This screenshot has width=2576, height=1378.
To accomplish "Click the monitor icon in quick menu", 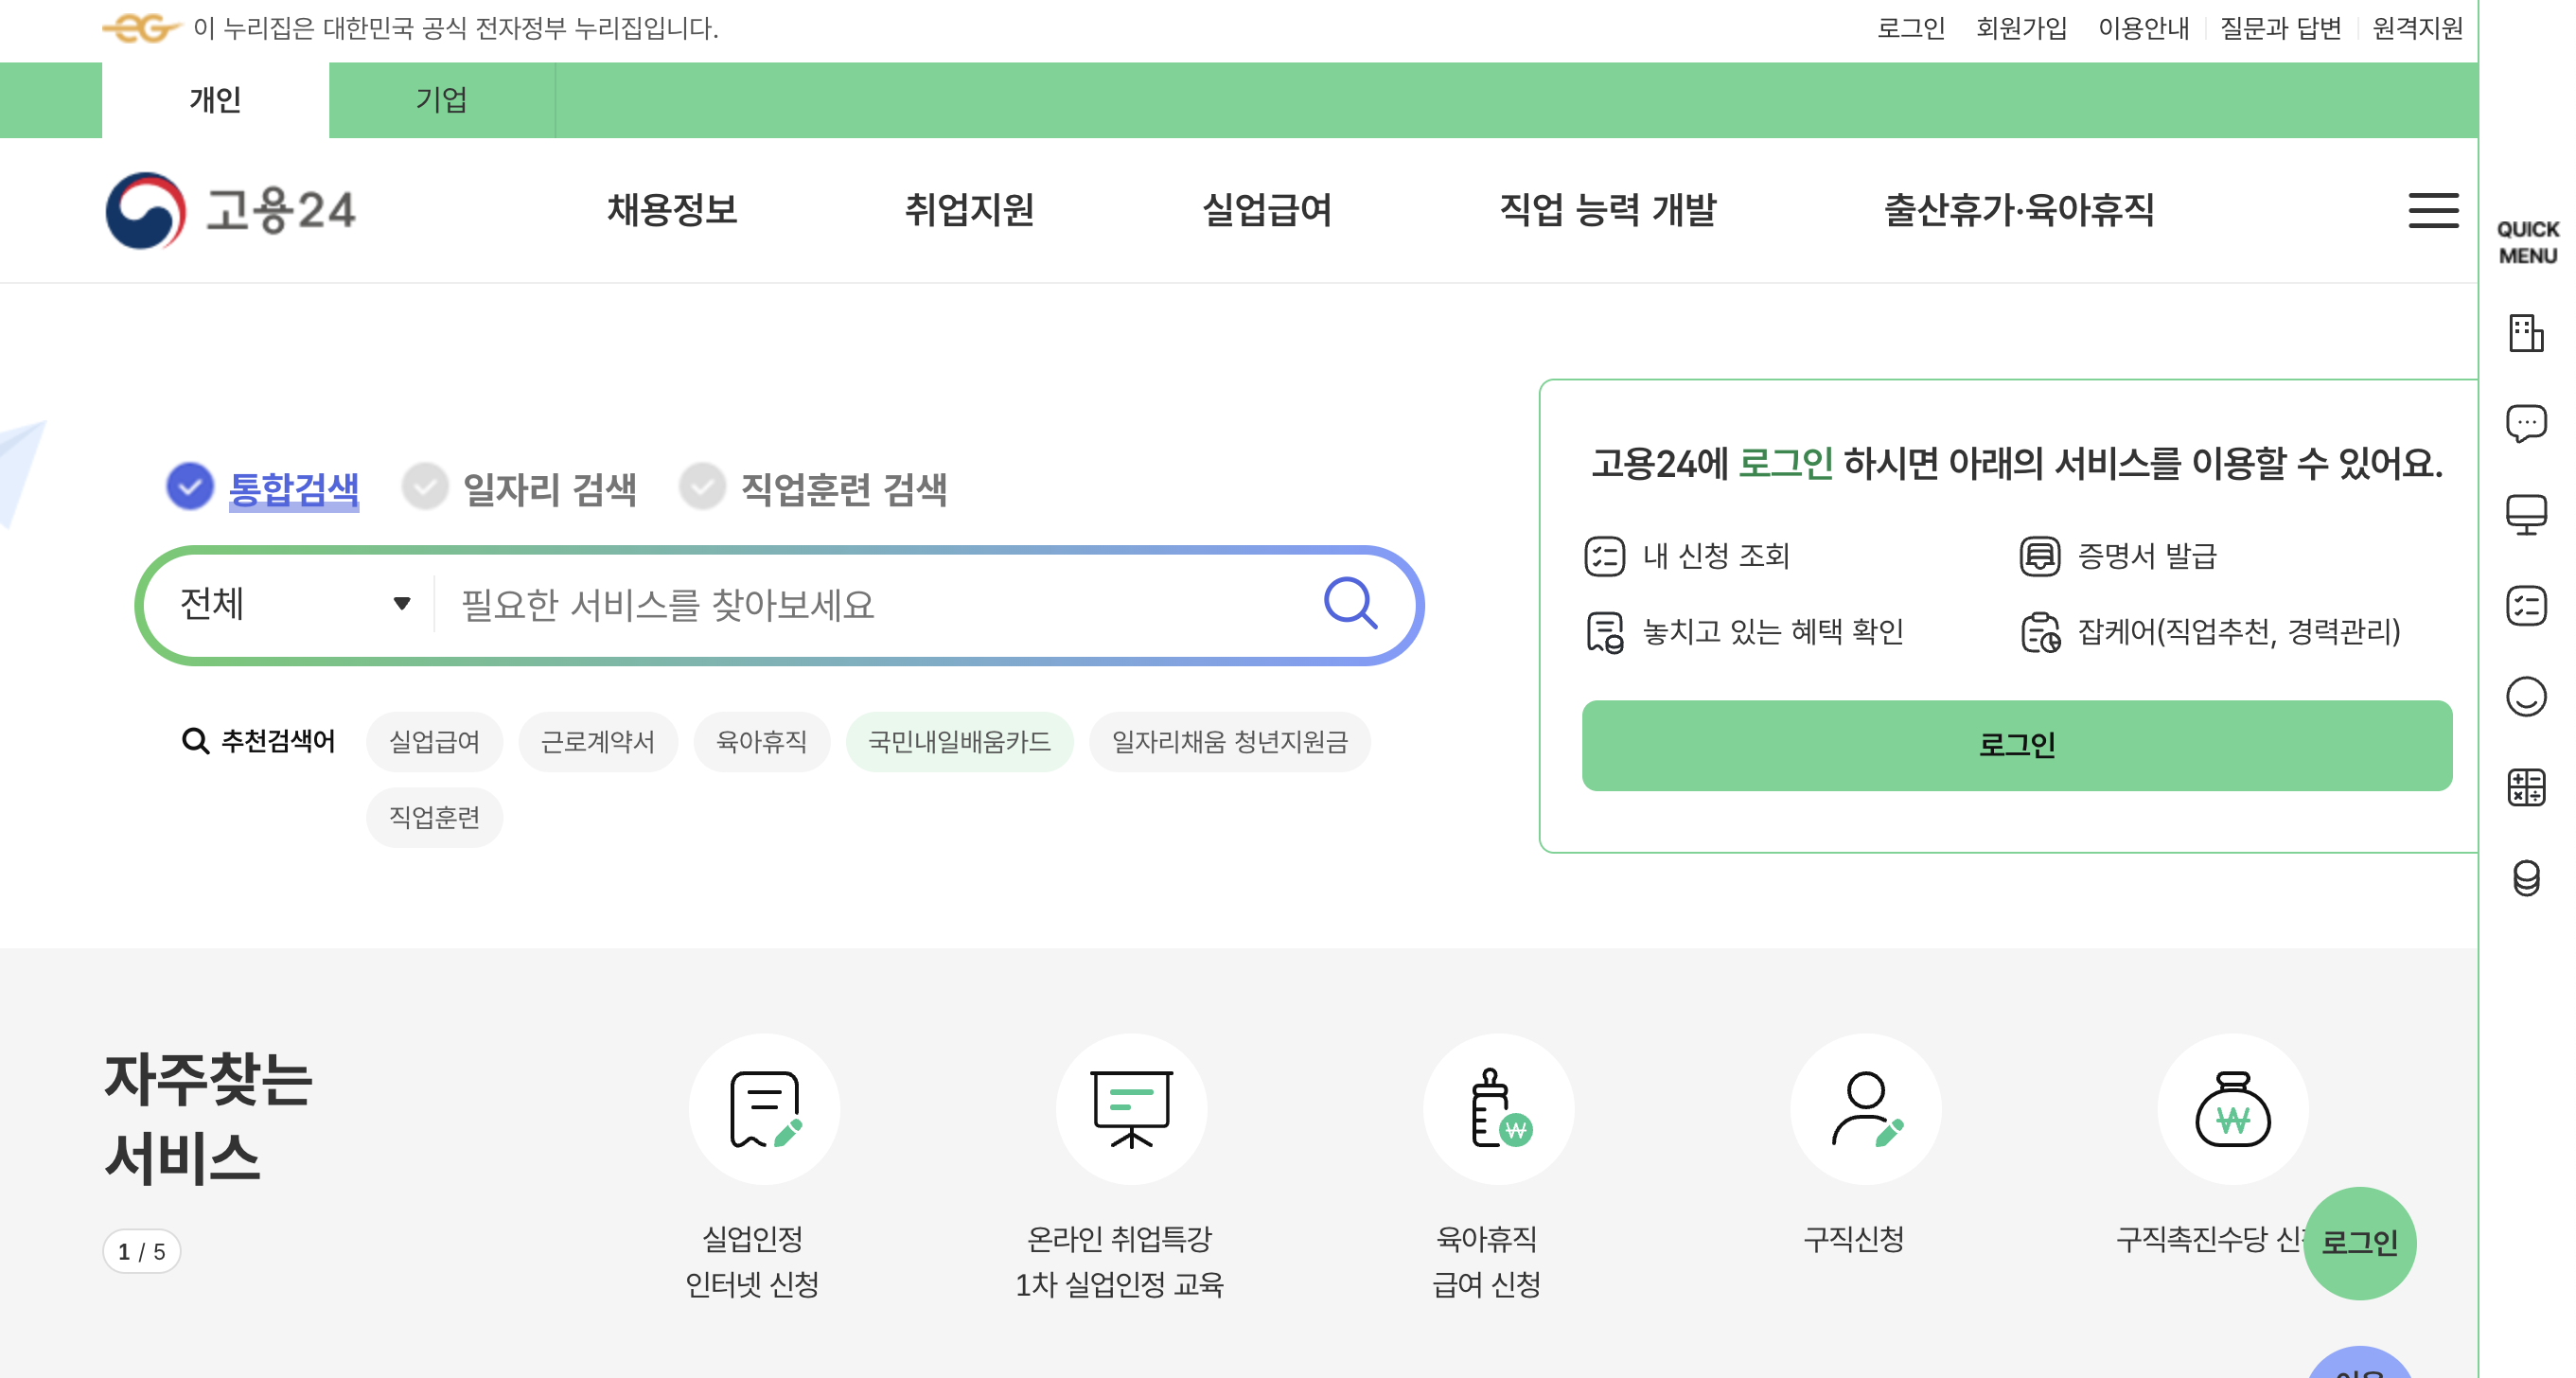I will pyautogui.click(x=2525, y=514).
